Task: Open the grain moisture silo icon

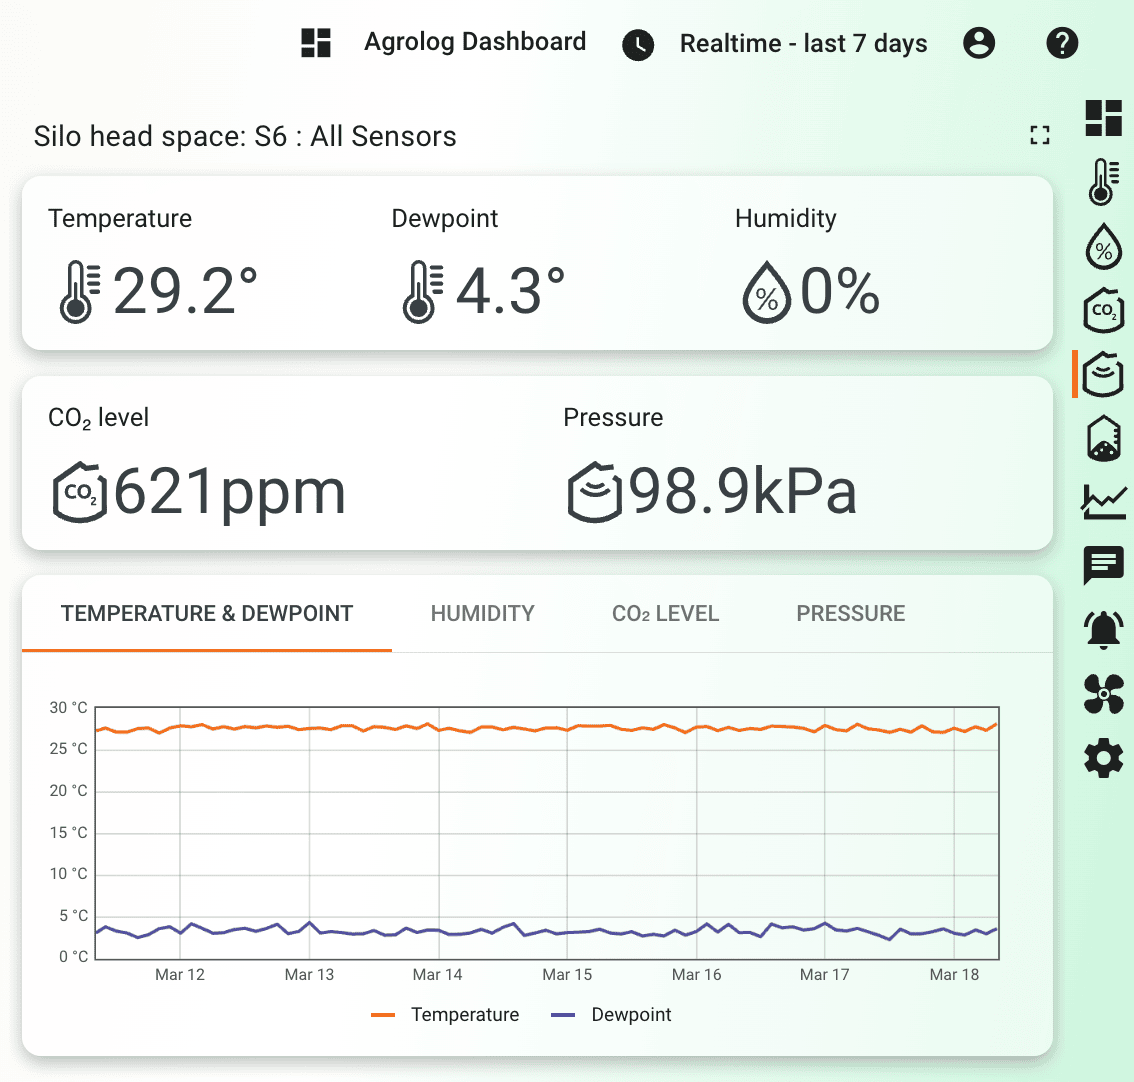Action: coord(1103,438)
